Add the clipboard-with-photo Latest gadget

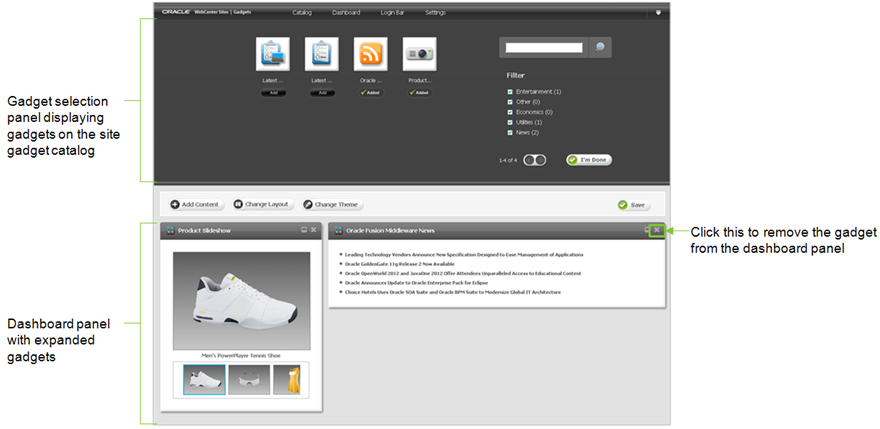273,93
